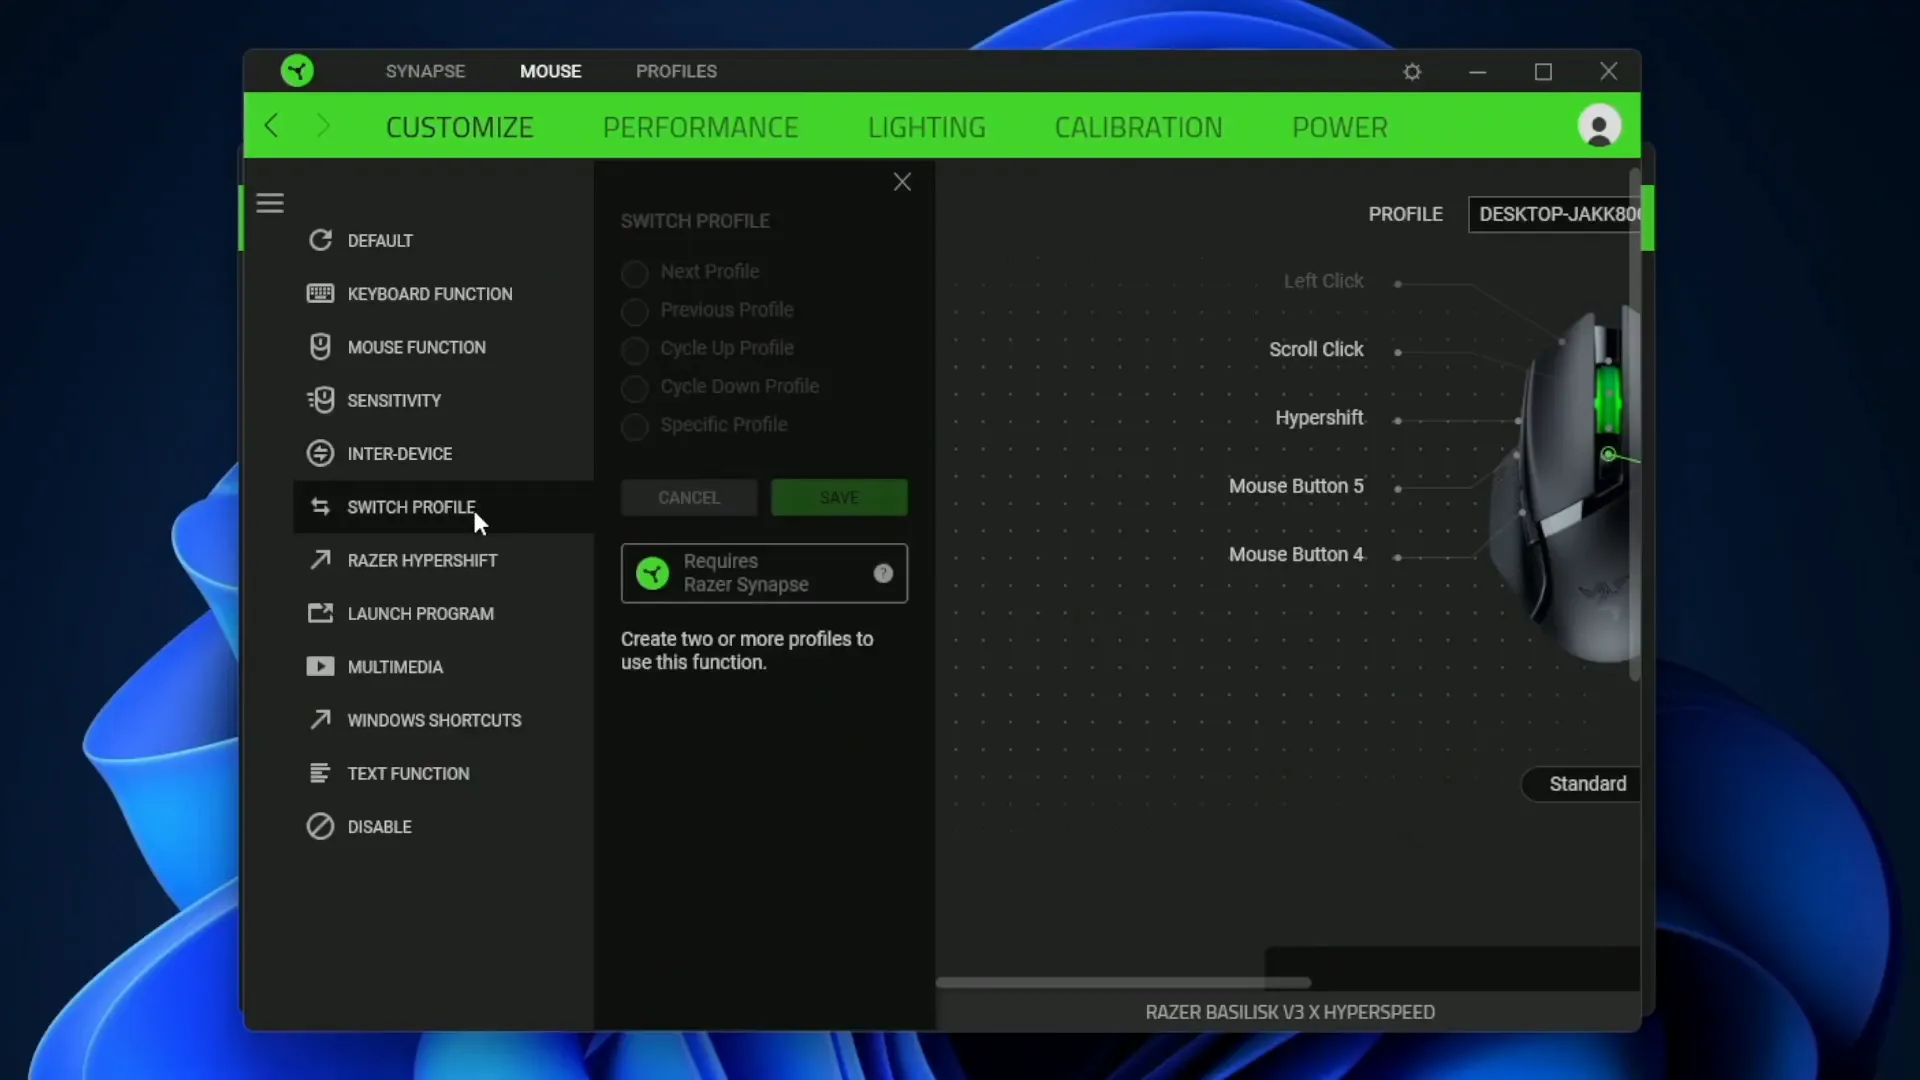Click Razer Synapse logo in Requires box
Screen dimensions: 1920x1080
pyautogui.click(x=653, y=573)
